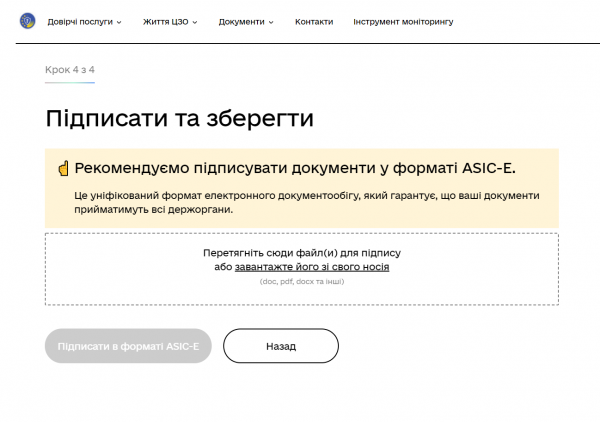Image resolution: width=600 pixels, height=422 pixels.
Task: Click the hint text (doc, pdf, docx та інші)
Action: click(x=302, y=282)
